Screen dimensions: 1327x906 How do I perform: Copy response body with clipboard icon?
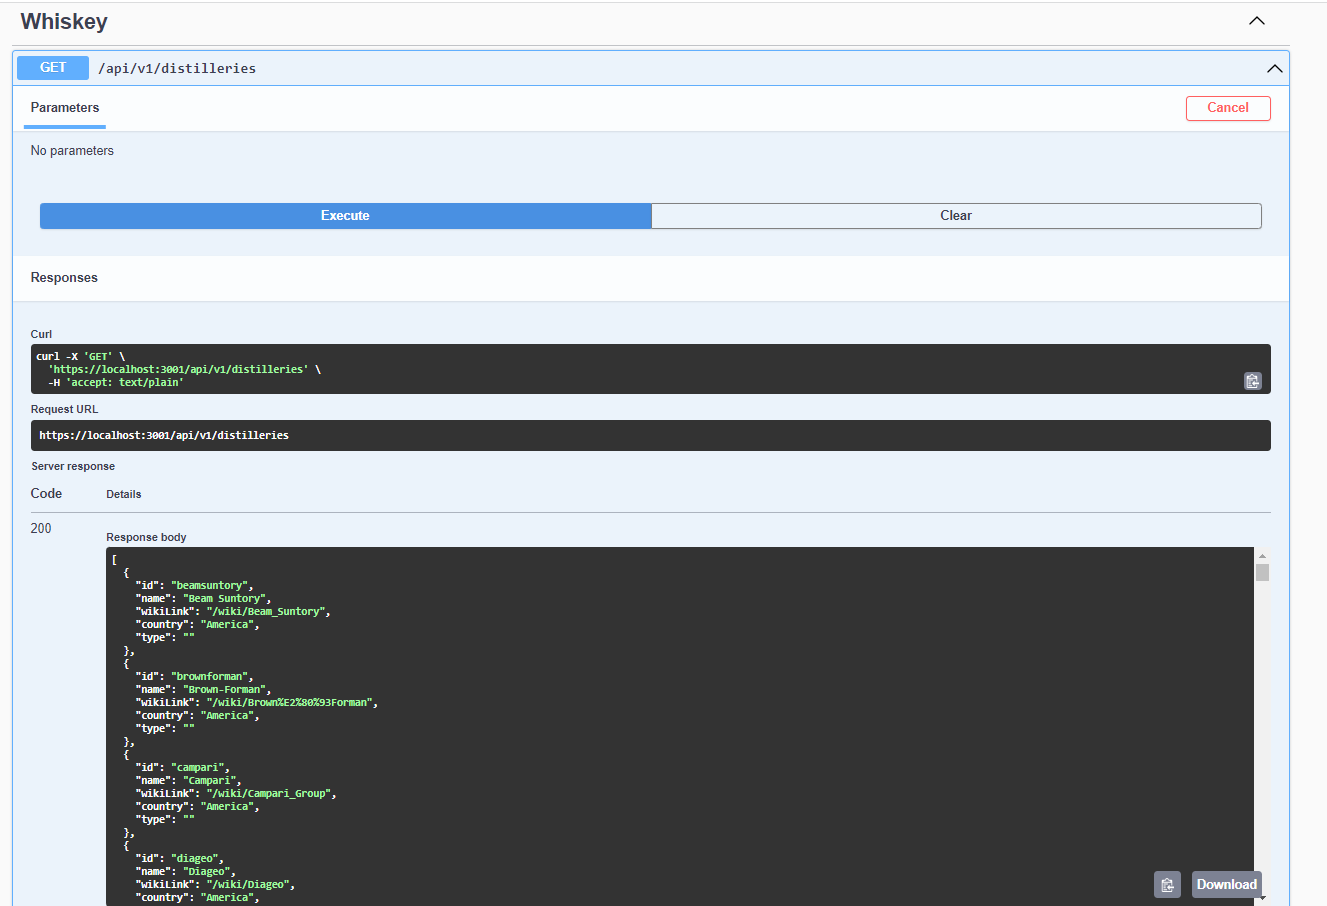1167,885
